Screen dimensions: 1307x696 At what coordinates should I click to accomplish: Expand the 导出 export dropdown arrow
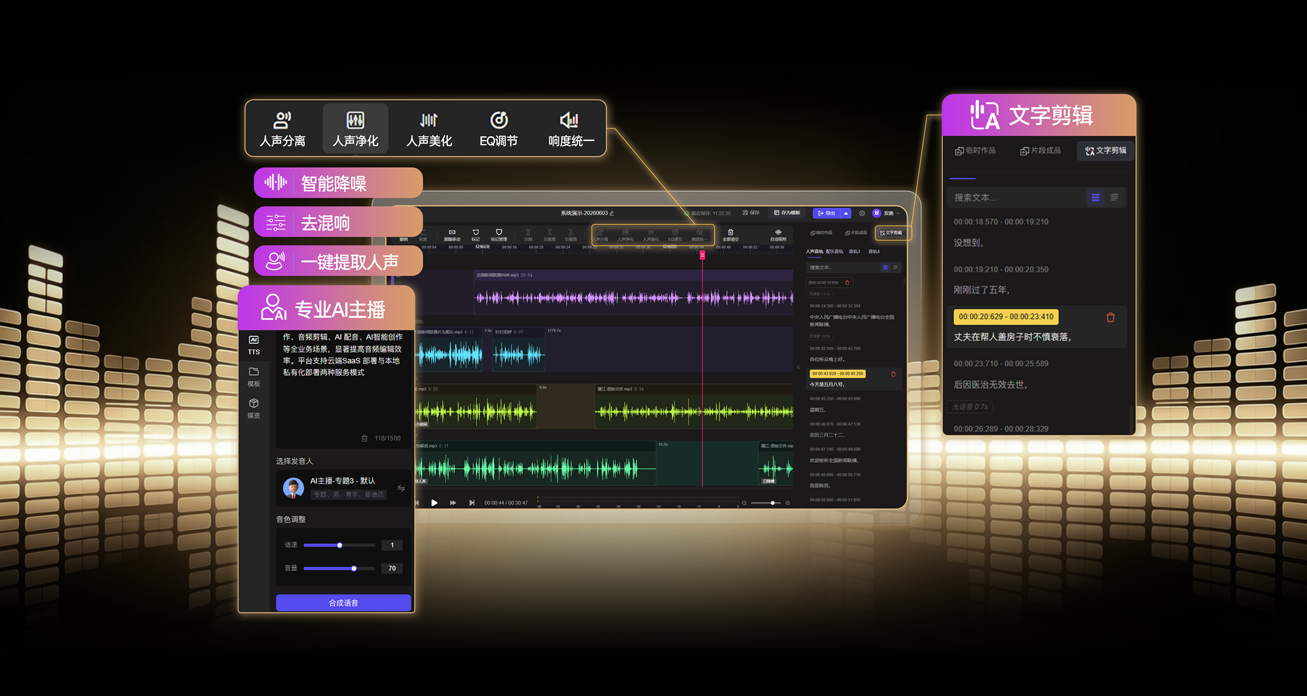pos(846,213)
